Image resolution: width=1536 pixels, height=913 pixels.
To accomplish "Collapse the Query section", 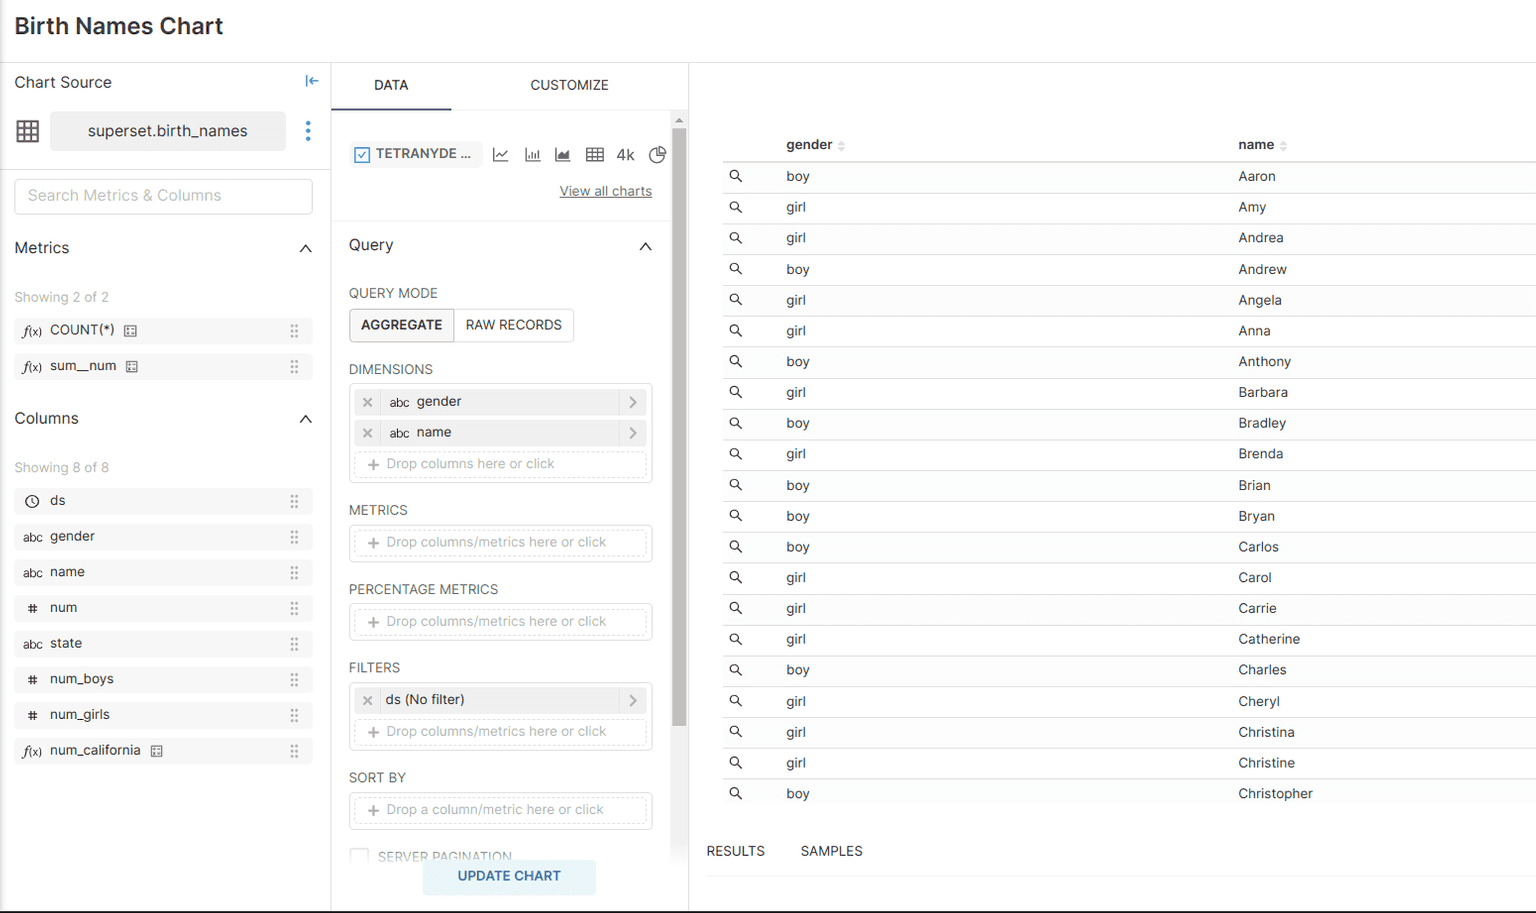I will [645, 246].
